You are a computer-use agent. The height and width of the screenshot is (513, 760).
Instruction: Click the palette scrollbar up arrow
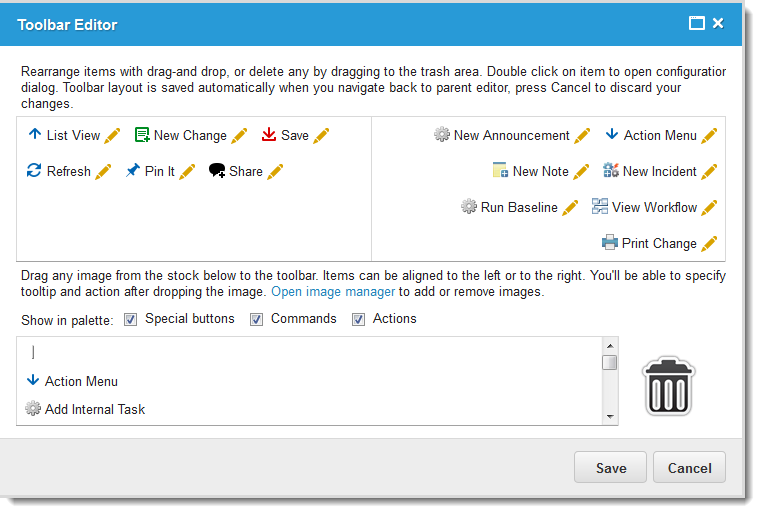[609, 345]
